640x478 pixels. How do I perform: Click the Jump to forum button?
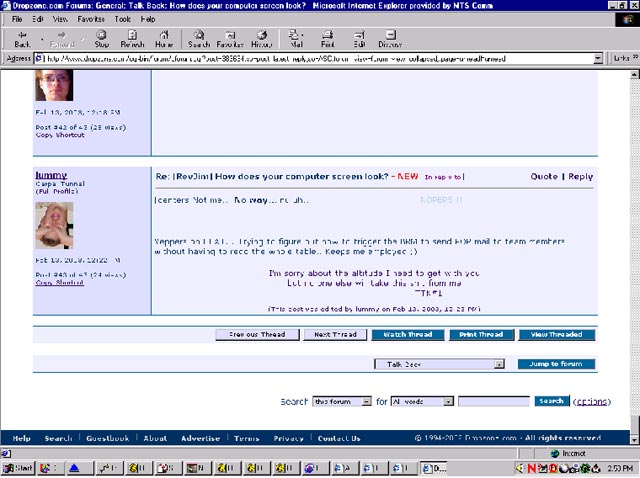556,364
